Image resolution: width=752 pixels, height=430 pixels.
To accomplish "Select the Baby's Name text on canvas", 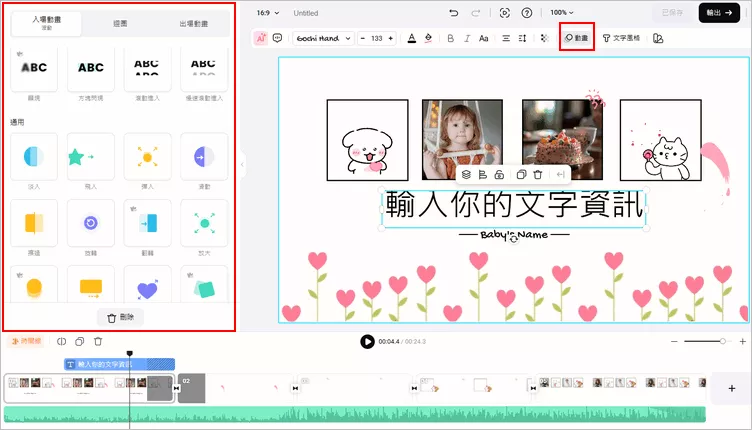I will [514, 234].
